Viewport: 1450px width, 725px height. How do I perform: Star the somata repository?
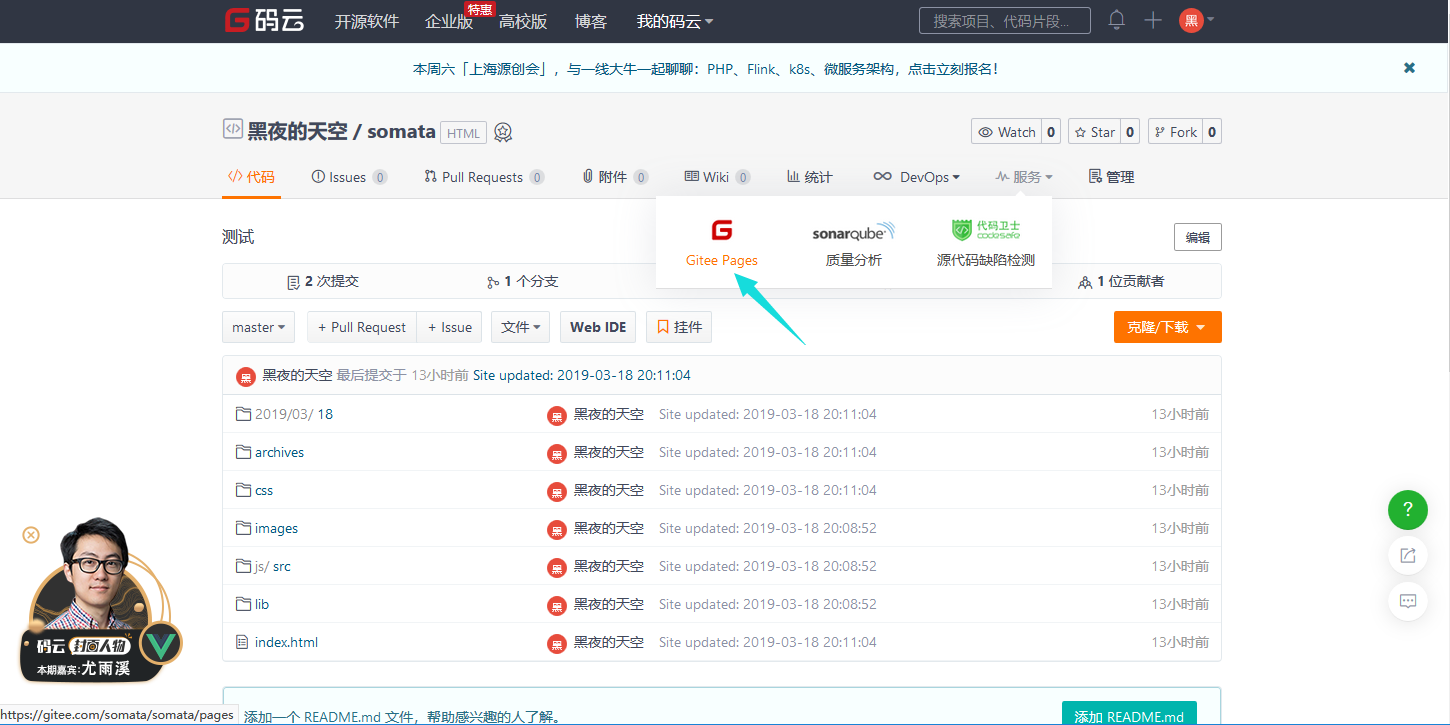1094,132
